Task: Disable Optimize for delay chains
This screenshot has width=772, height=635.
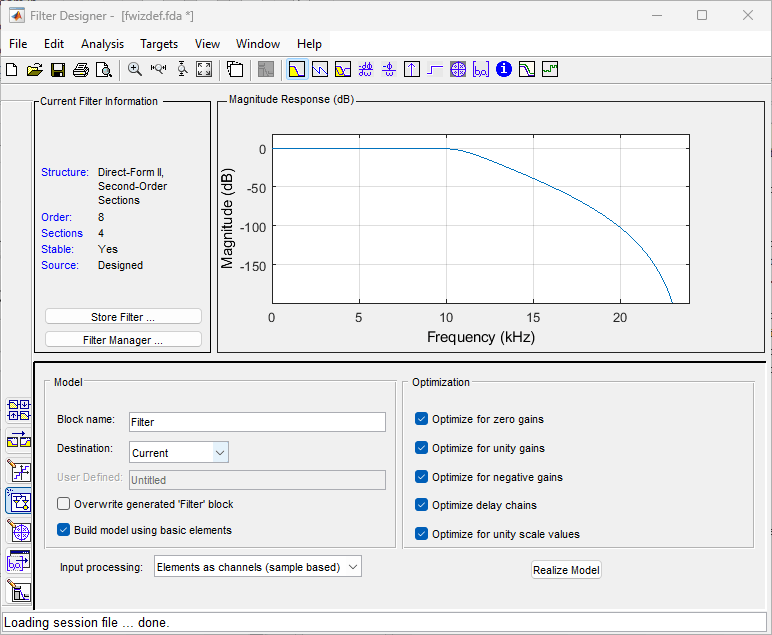Action: (x=421, y=505)
